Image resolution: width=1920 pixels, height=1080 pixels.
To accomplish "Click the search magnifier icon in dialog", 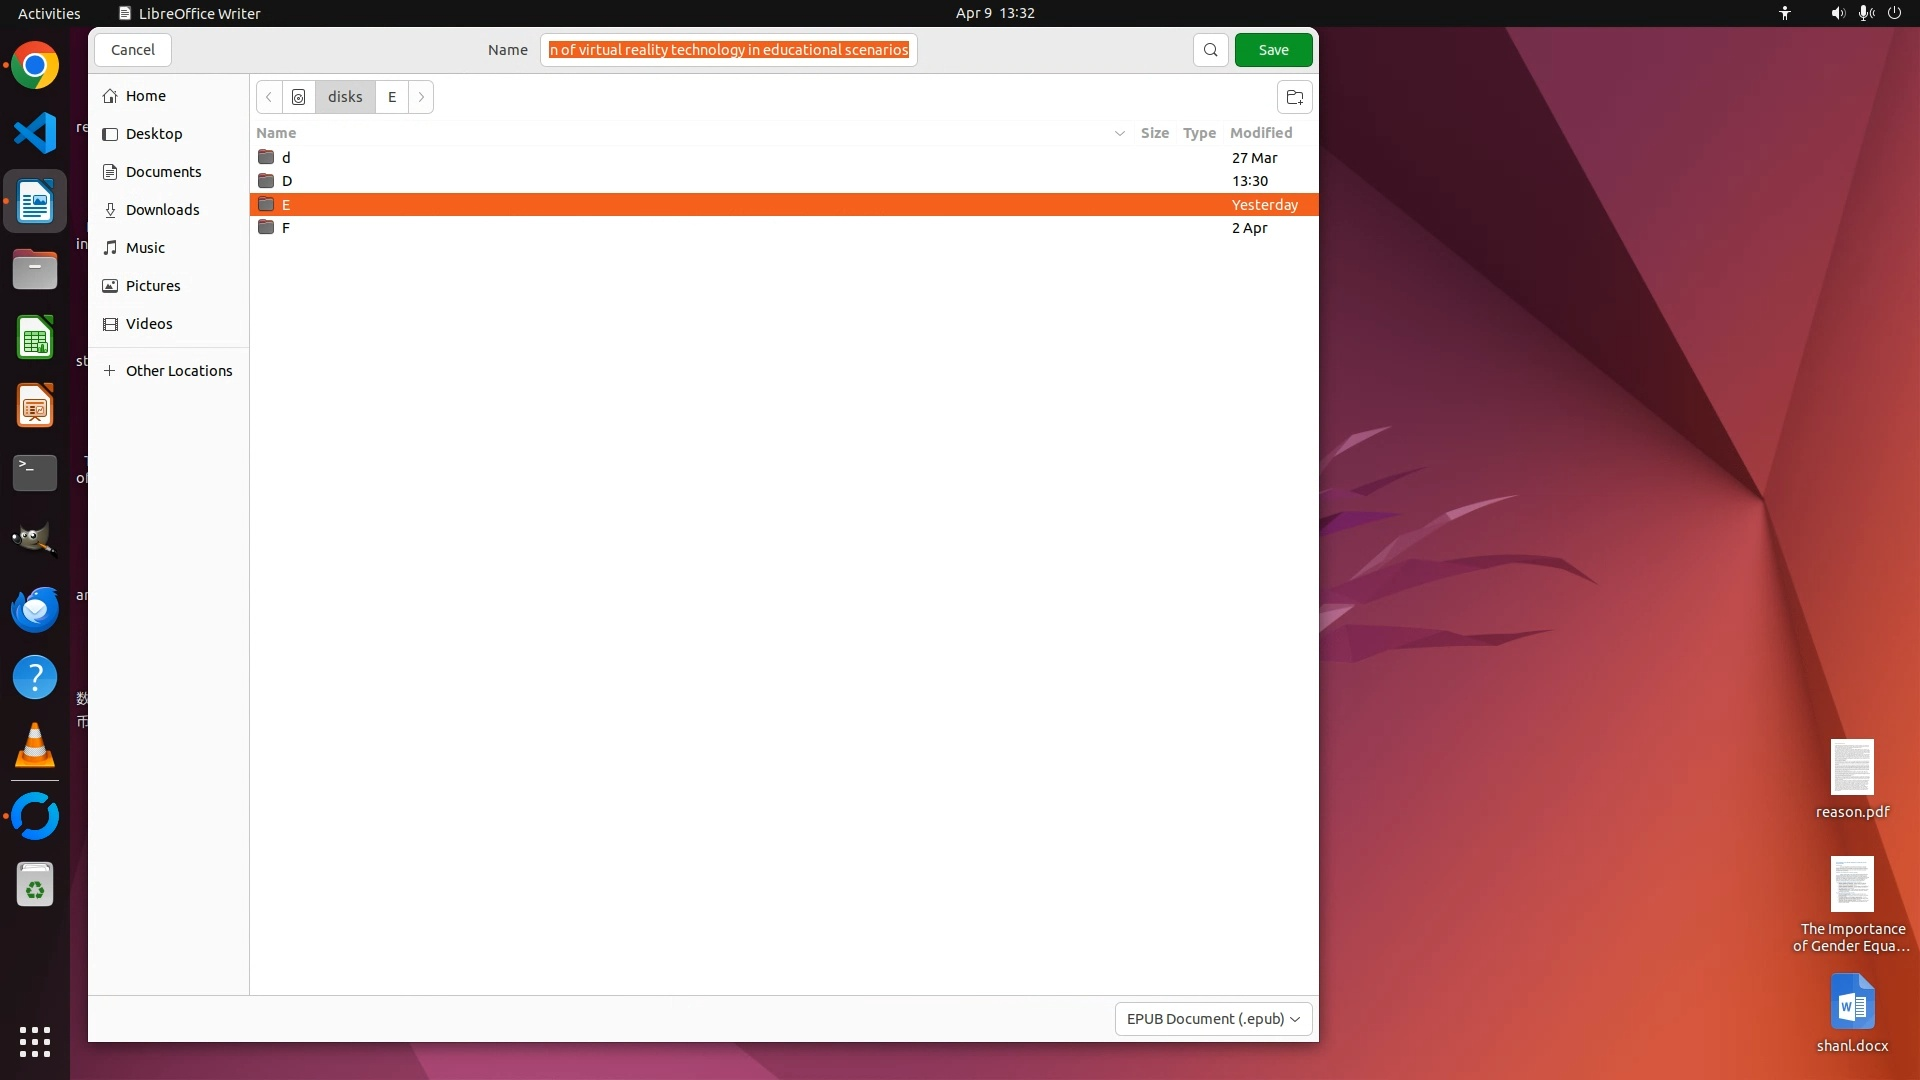I will [x=1210, y=50].
